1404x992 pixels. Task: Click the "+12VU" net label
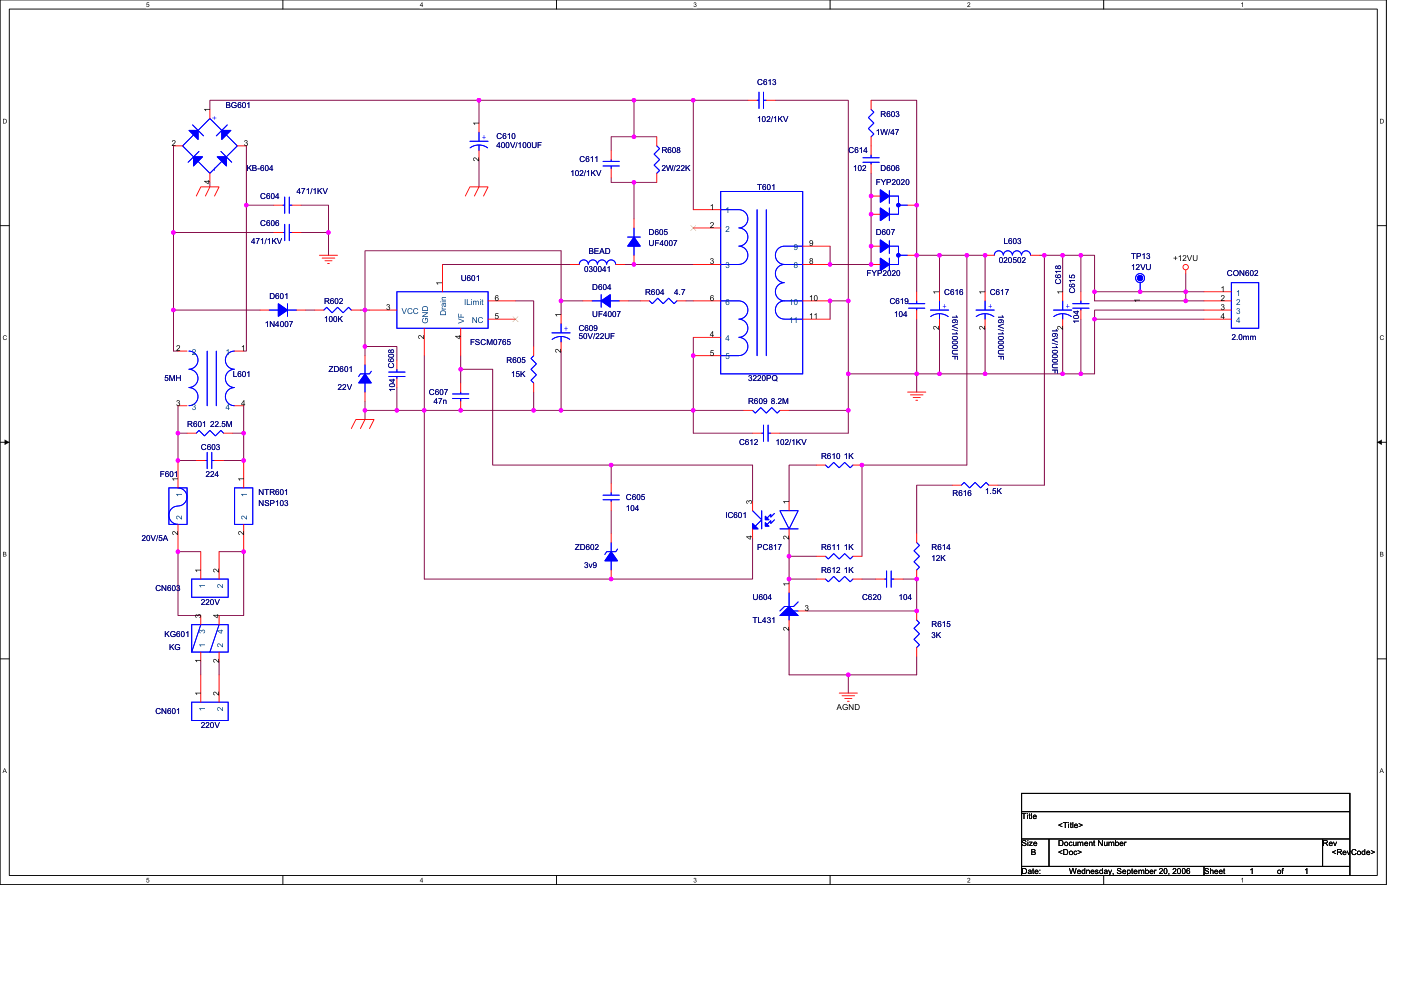click(1185, 258)
